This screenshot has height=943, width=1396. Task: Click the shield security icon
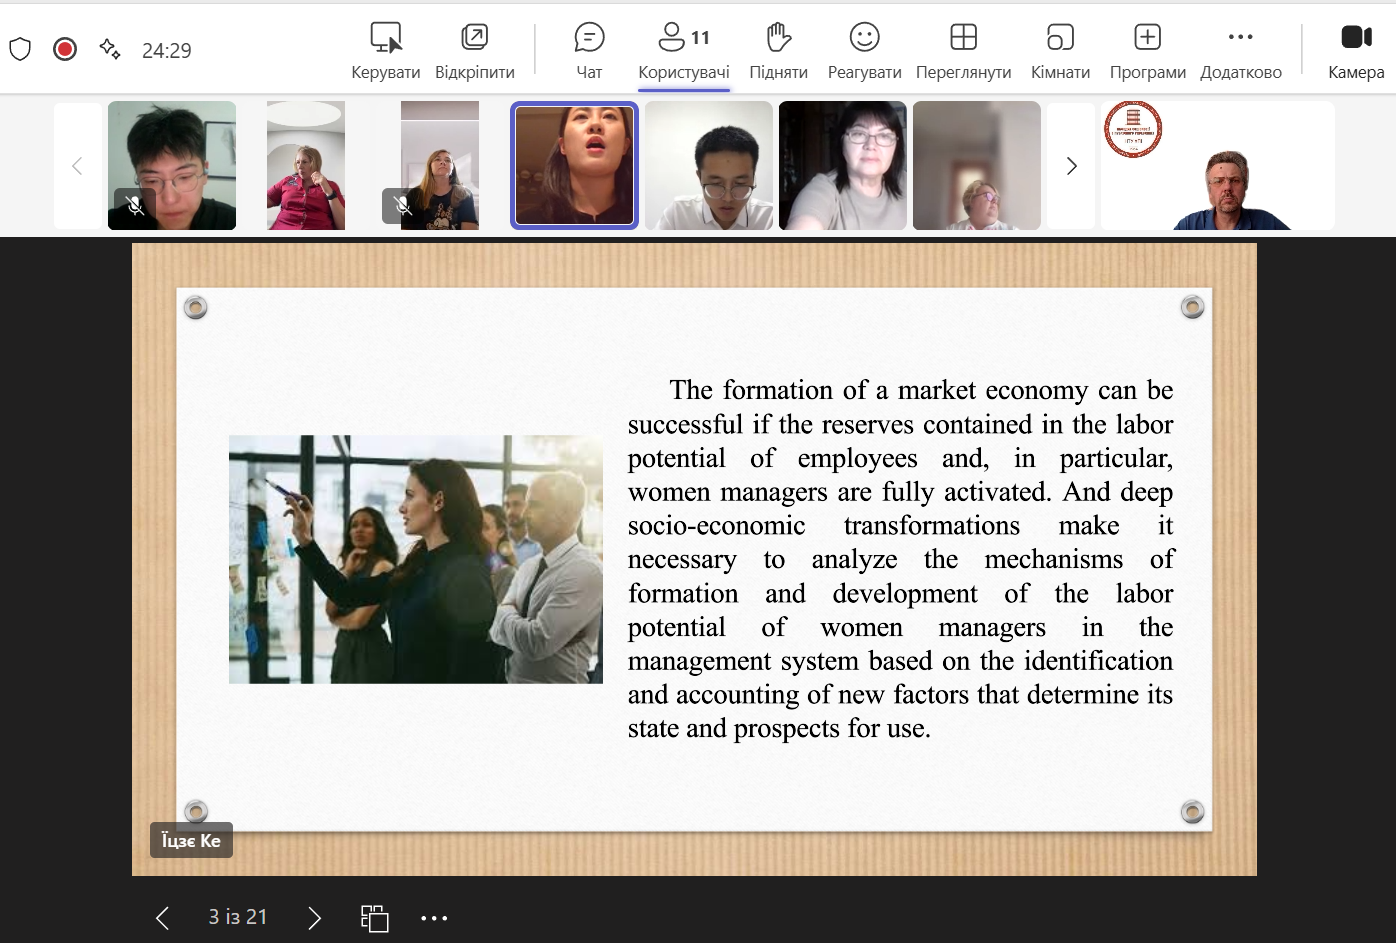tap(20, 49)
